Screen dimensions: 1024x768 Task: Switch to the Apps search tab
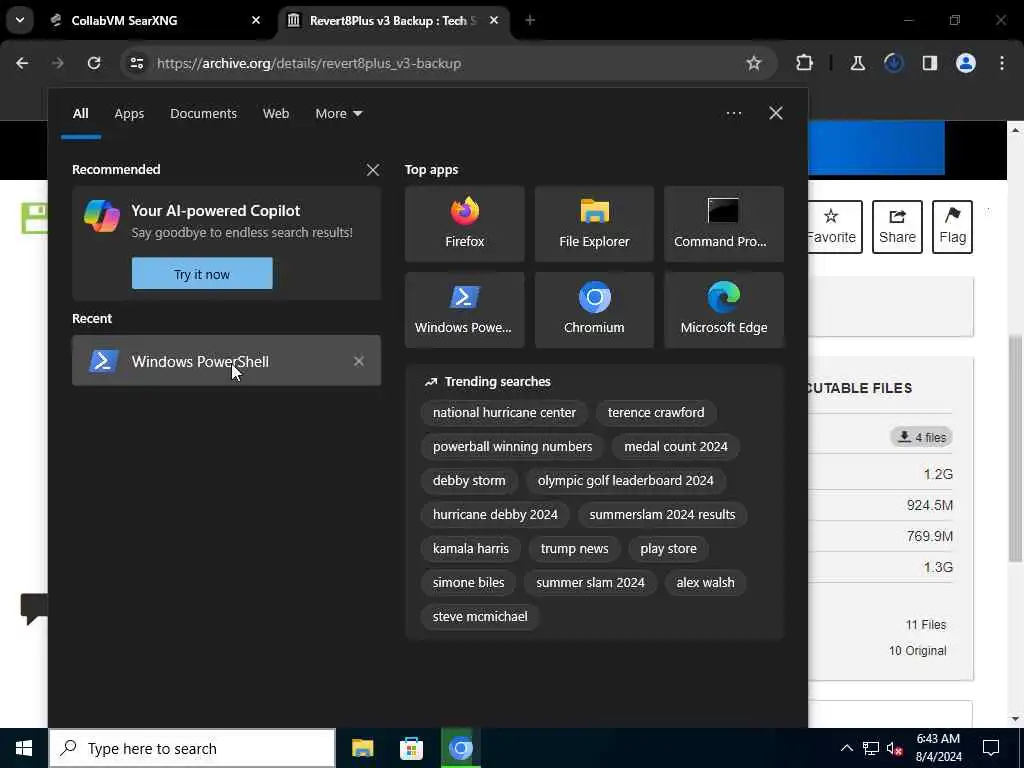tap(129, 114)
